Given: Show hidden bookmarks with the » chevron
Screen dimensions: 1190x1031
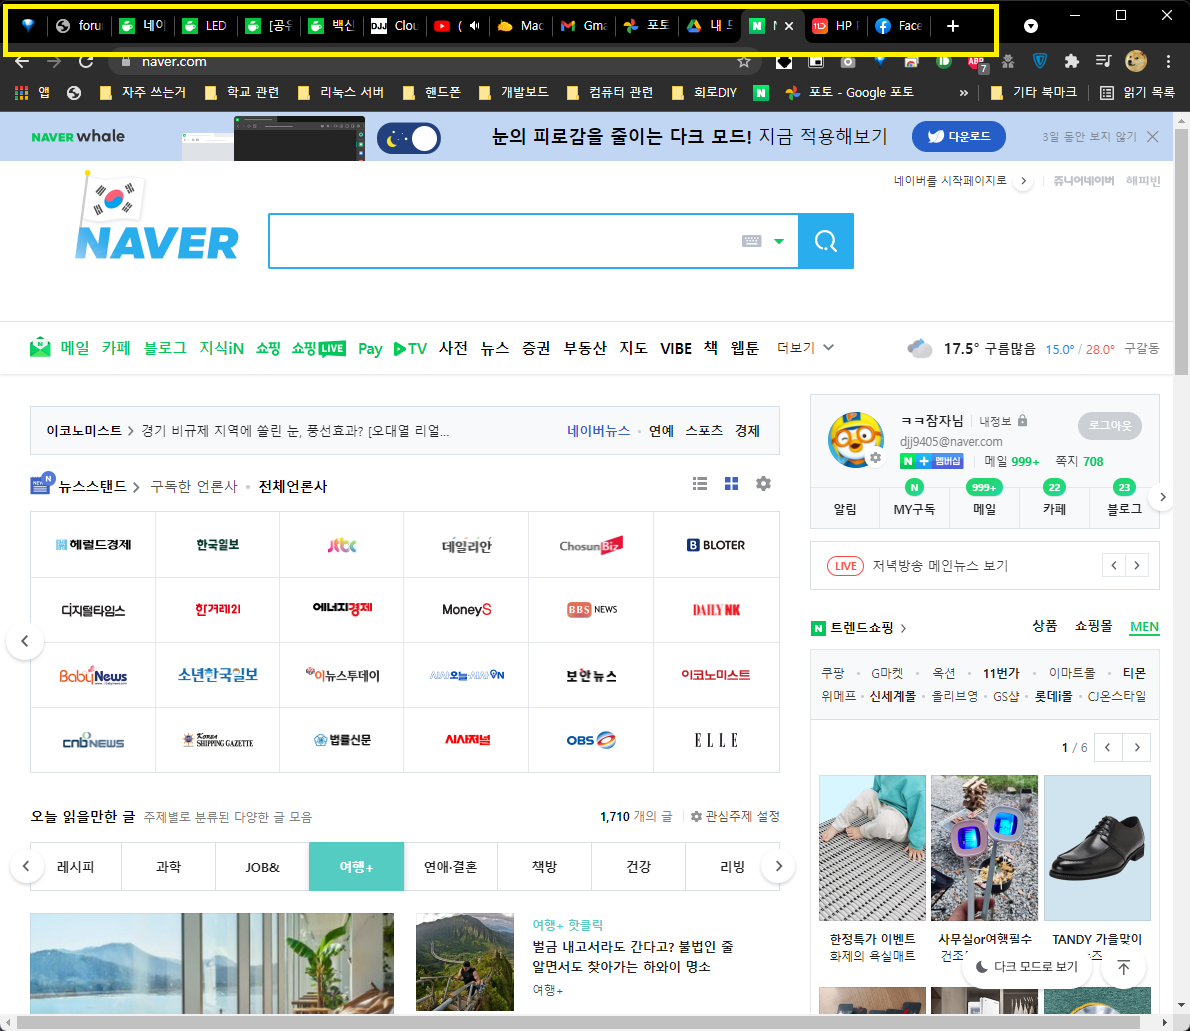Looking at the screenshot, I should (964, 93).
